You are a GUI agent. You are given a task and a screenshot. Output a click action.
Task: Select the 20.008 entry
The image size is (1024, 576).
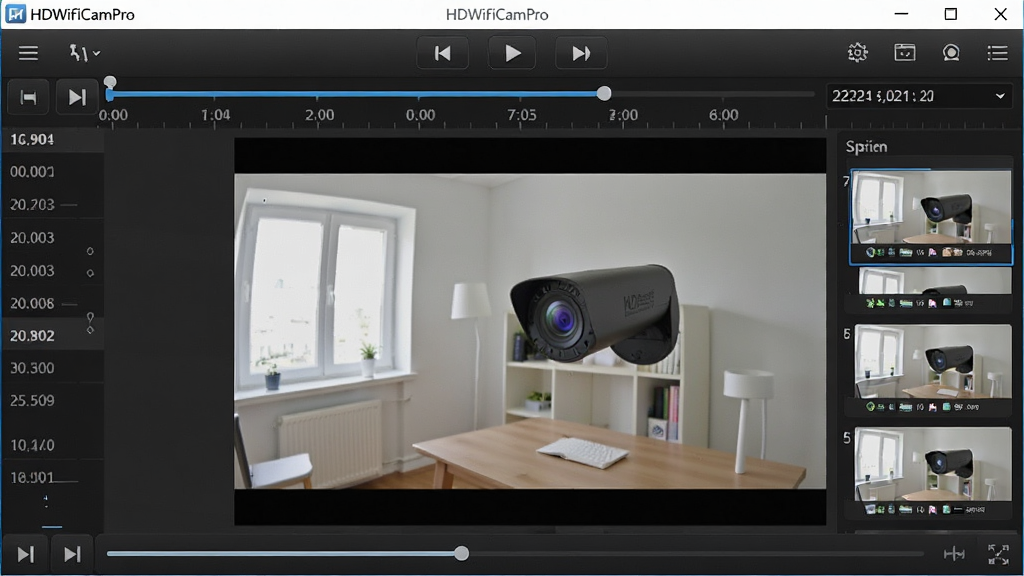tap(52, 303)
